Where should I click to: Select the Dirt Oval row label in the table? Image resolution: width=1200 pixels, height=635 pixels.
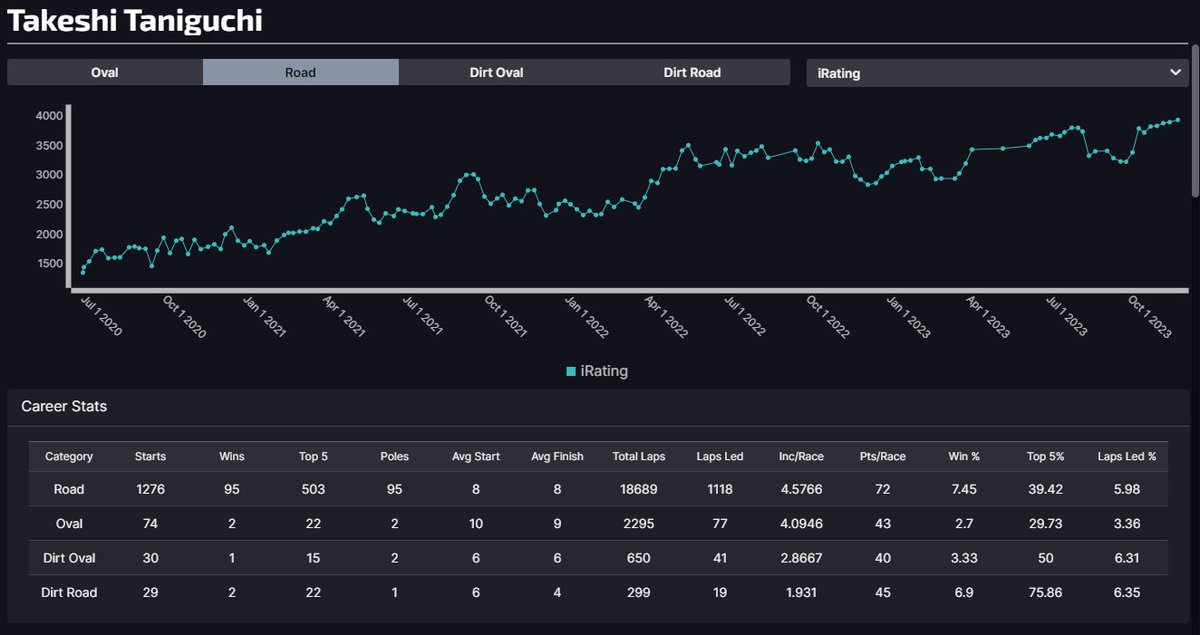[69, 558]
